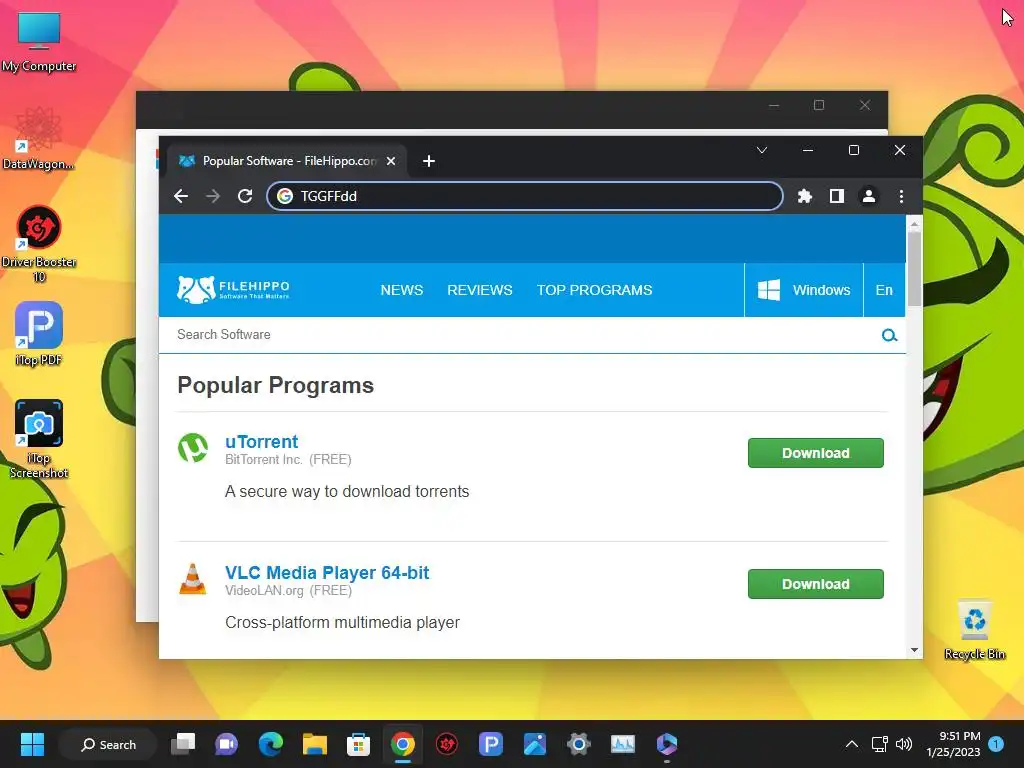Open the Windows platform selector
Image resolution: width=1024 pixels, height=768 pixels.
[804, 290]
